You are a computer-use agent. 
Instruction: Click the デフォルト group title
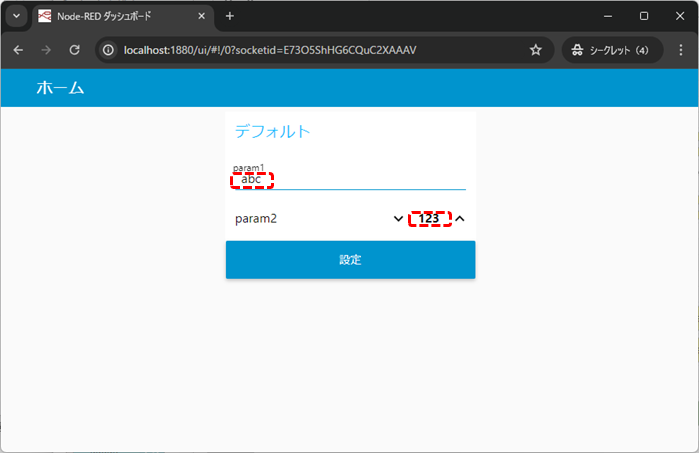click(x=272, y=131)
